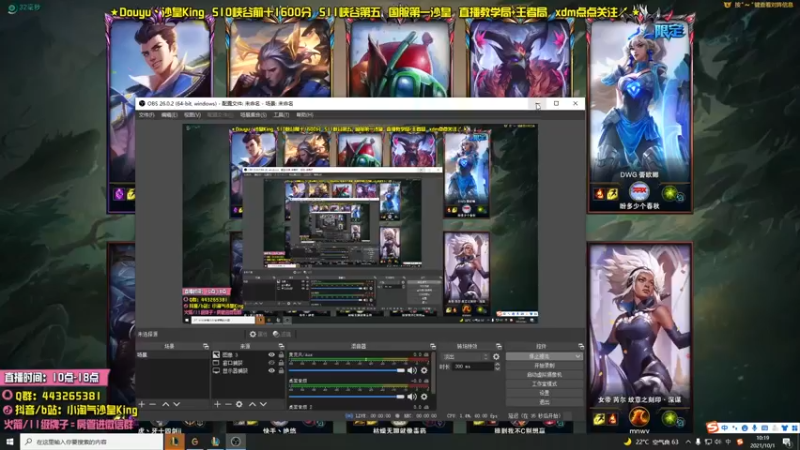Pop out the Sources dock panel
This screenshot has height=450, width=800.
point(281,346)
